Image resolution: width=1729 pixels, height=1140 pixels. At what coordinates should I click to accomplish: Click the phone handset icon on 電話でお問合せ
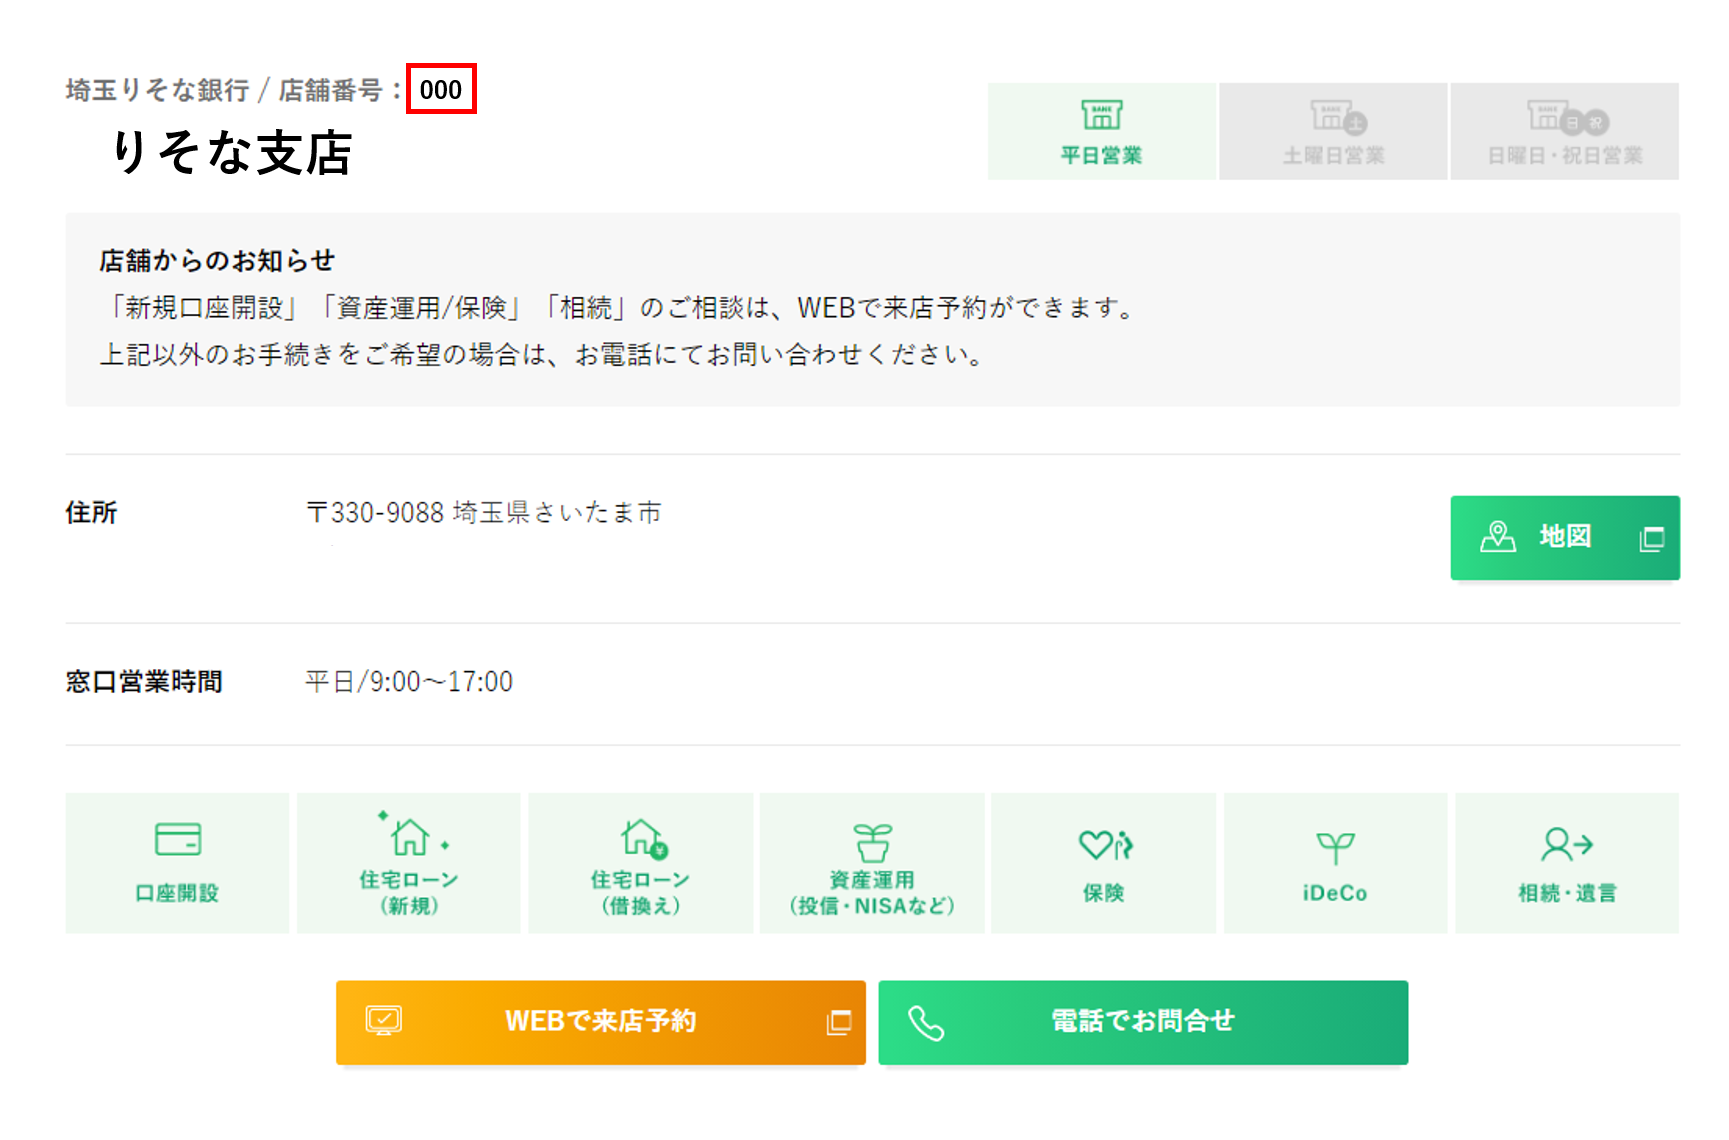[x=926, y=1023]
